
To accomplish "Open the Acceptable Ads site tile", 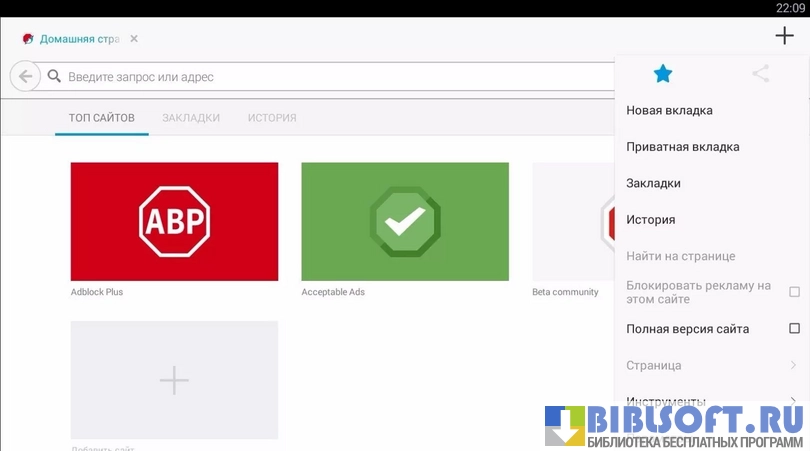I will point(405,222).
